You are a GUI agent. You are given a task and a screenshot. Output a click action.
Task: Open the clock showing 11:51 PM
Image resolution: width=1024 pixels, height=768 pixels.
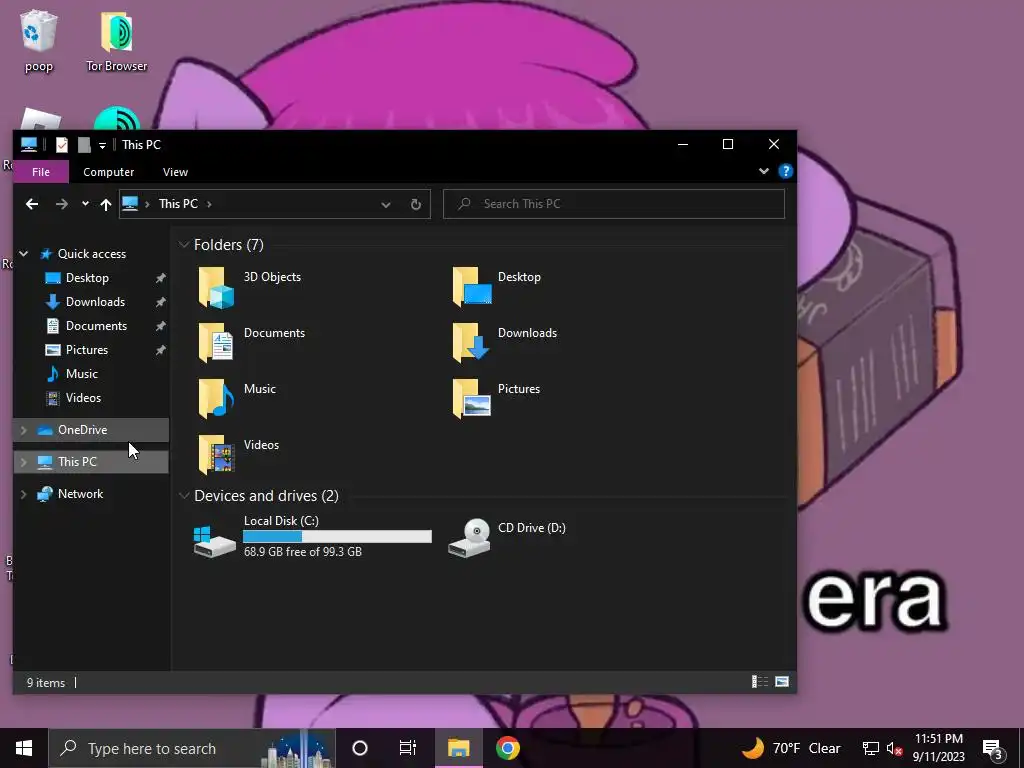938,748
